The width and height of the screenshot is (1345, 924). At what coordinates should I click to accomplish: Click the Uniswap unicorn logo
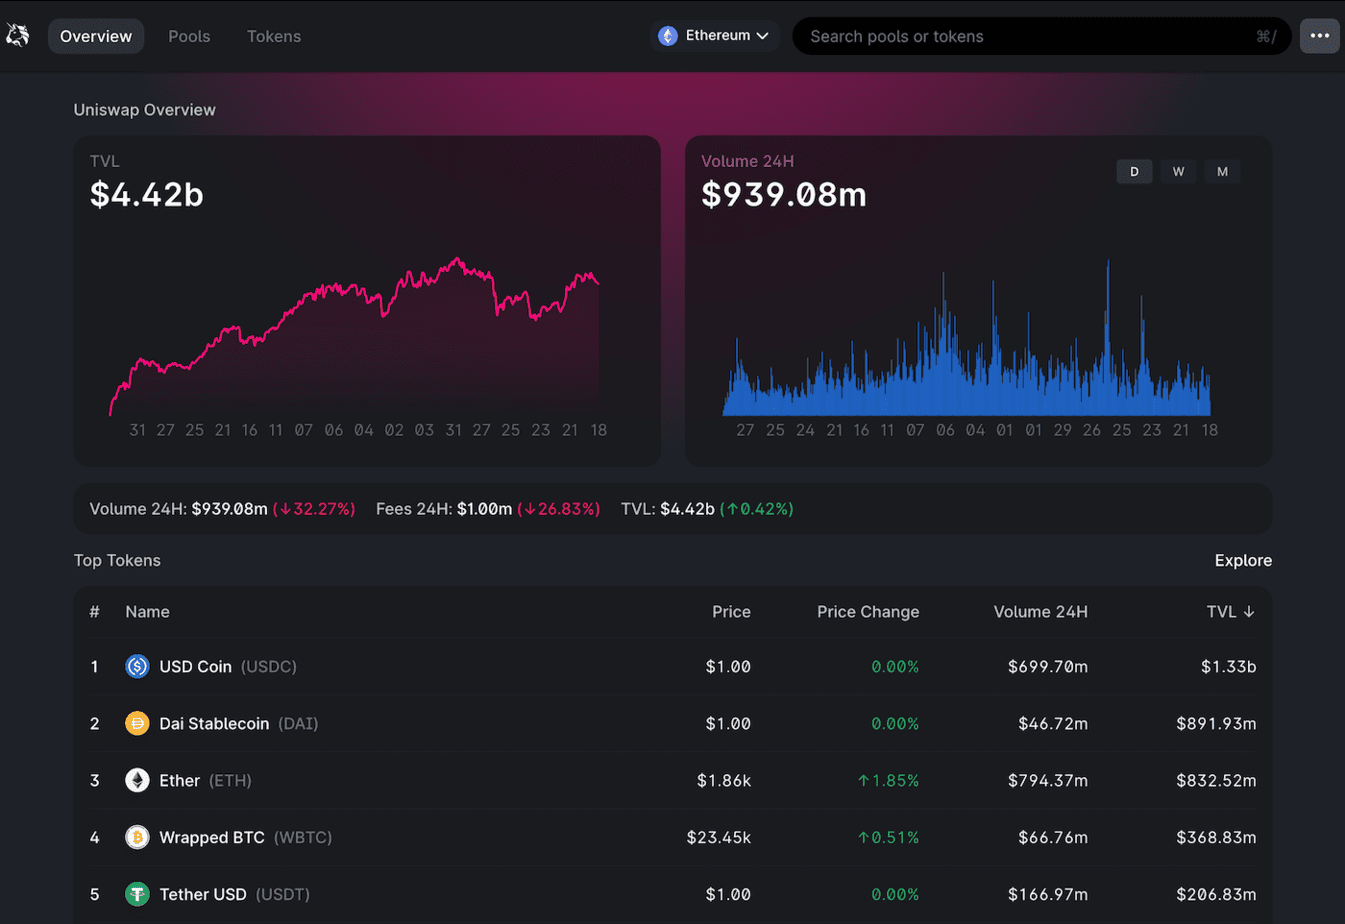tap(18, 36)
